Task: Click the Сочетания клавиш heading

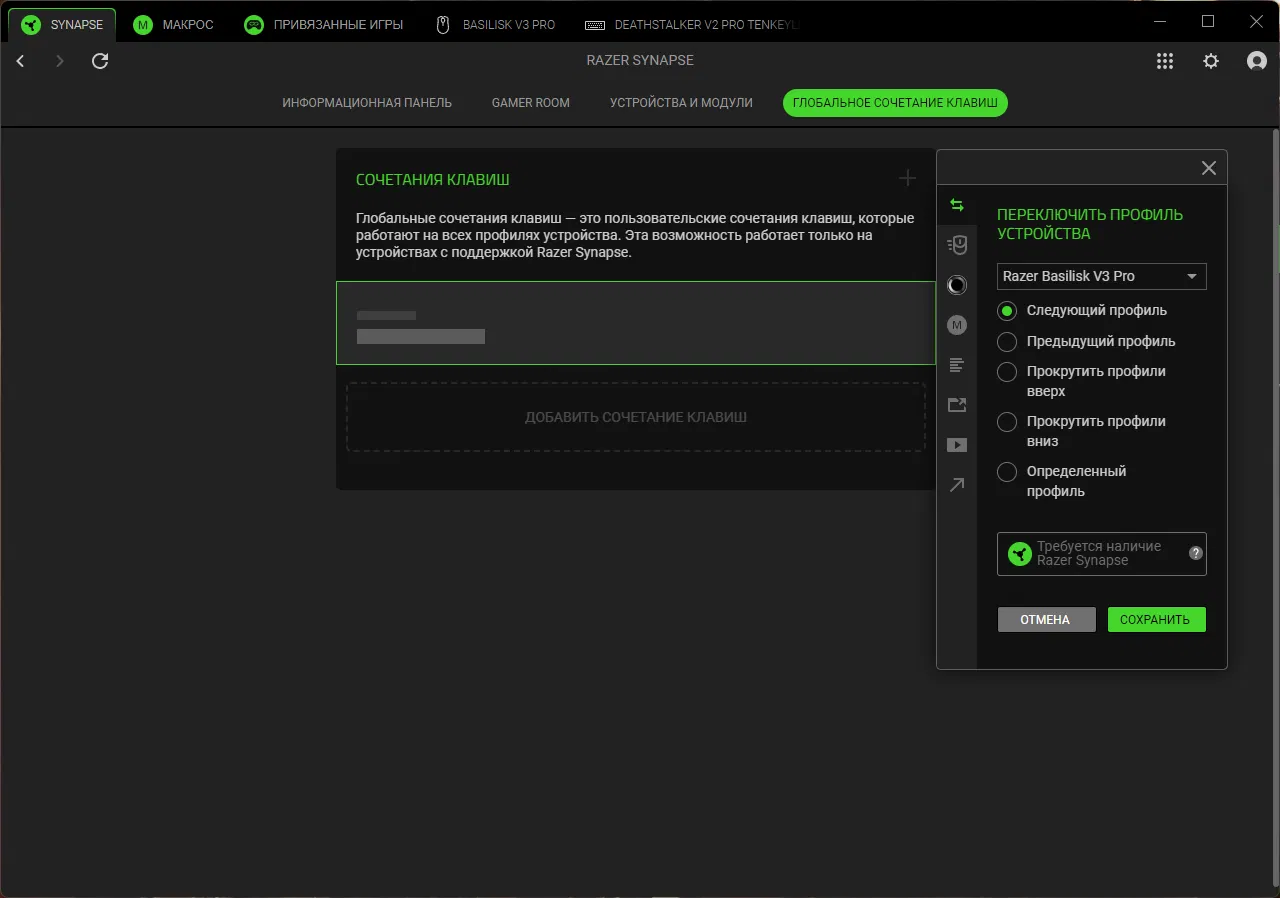Action: pyautogui.click(x=433, y=180)
